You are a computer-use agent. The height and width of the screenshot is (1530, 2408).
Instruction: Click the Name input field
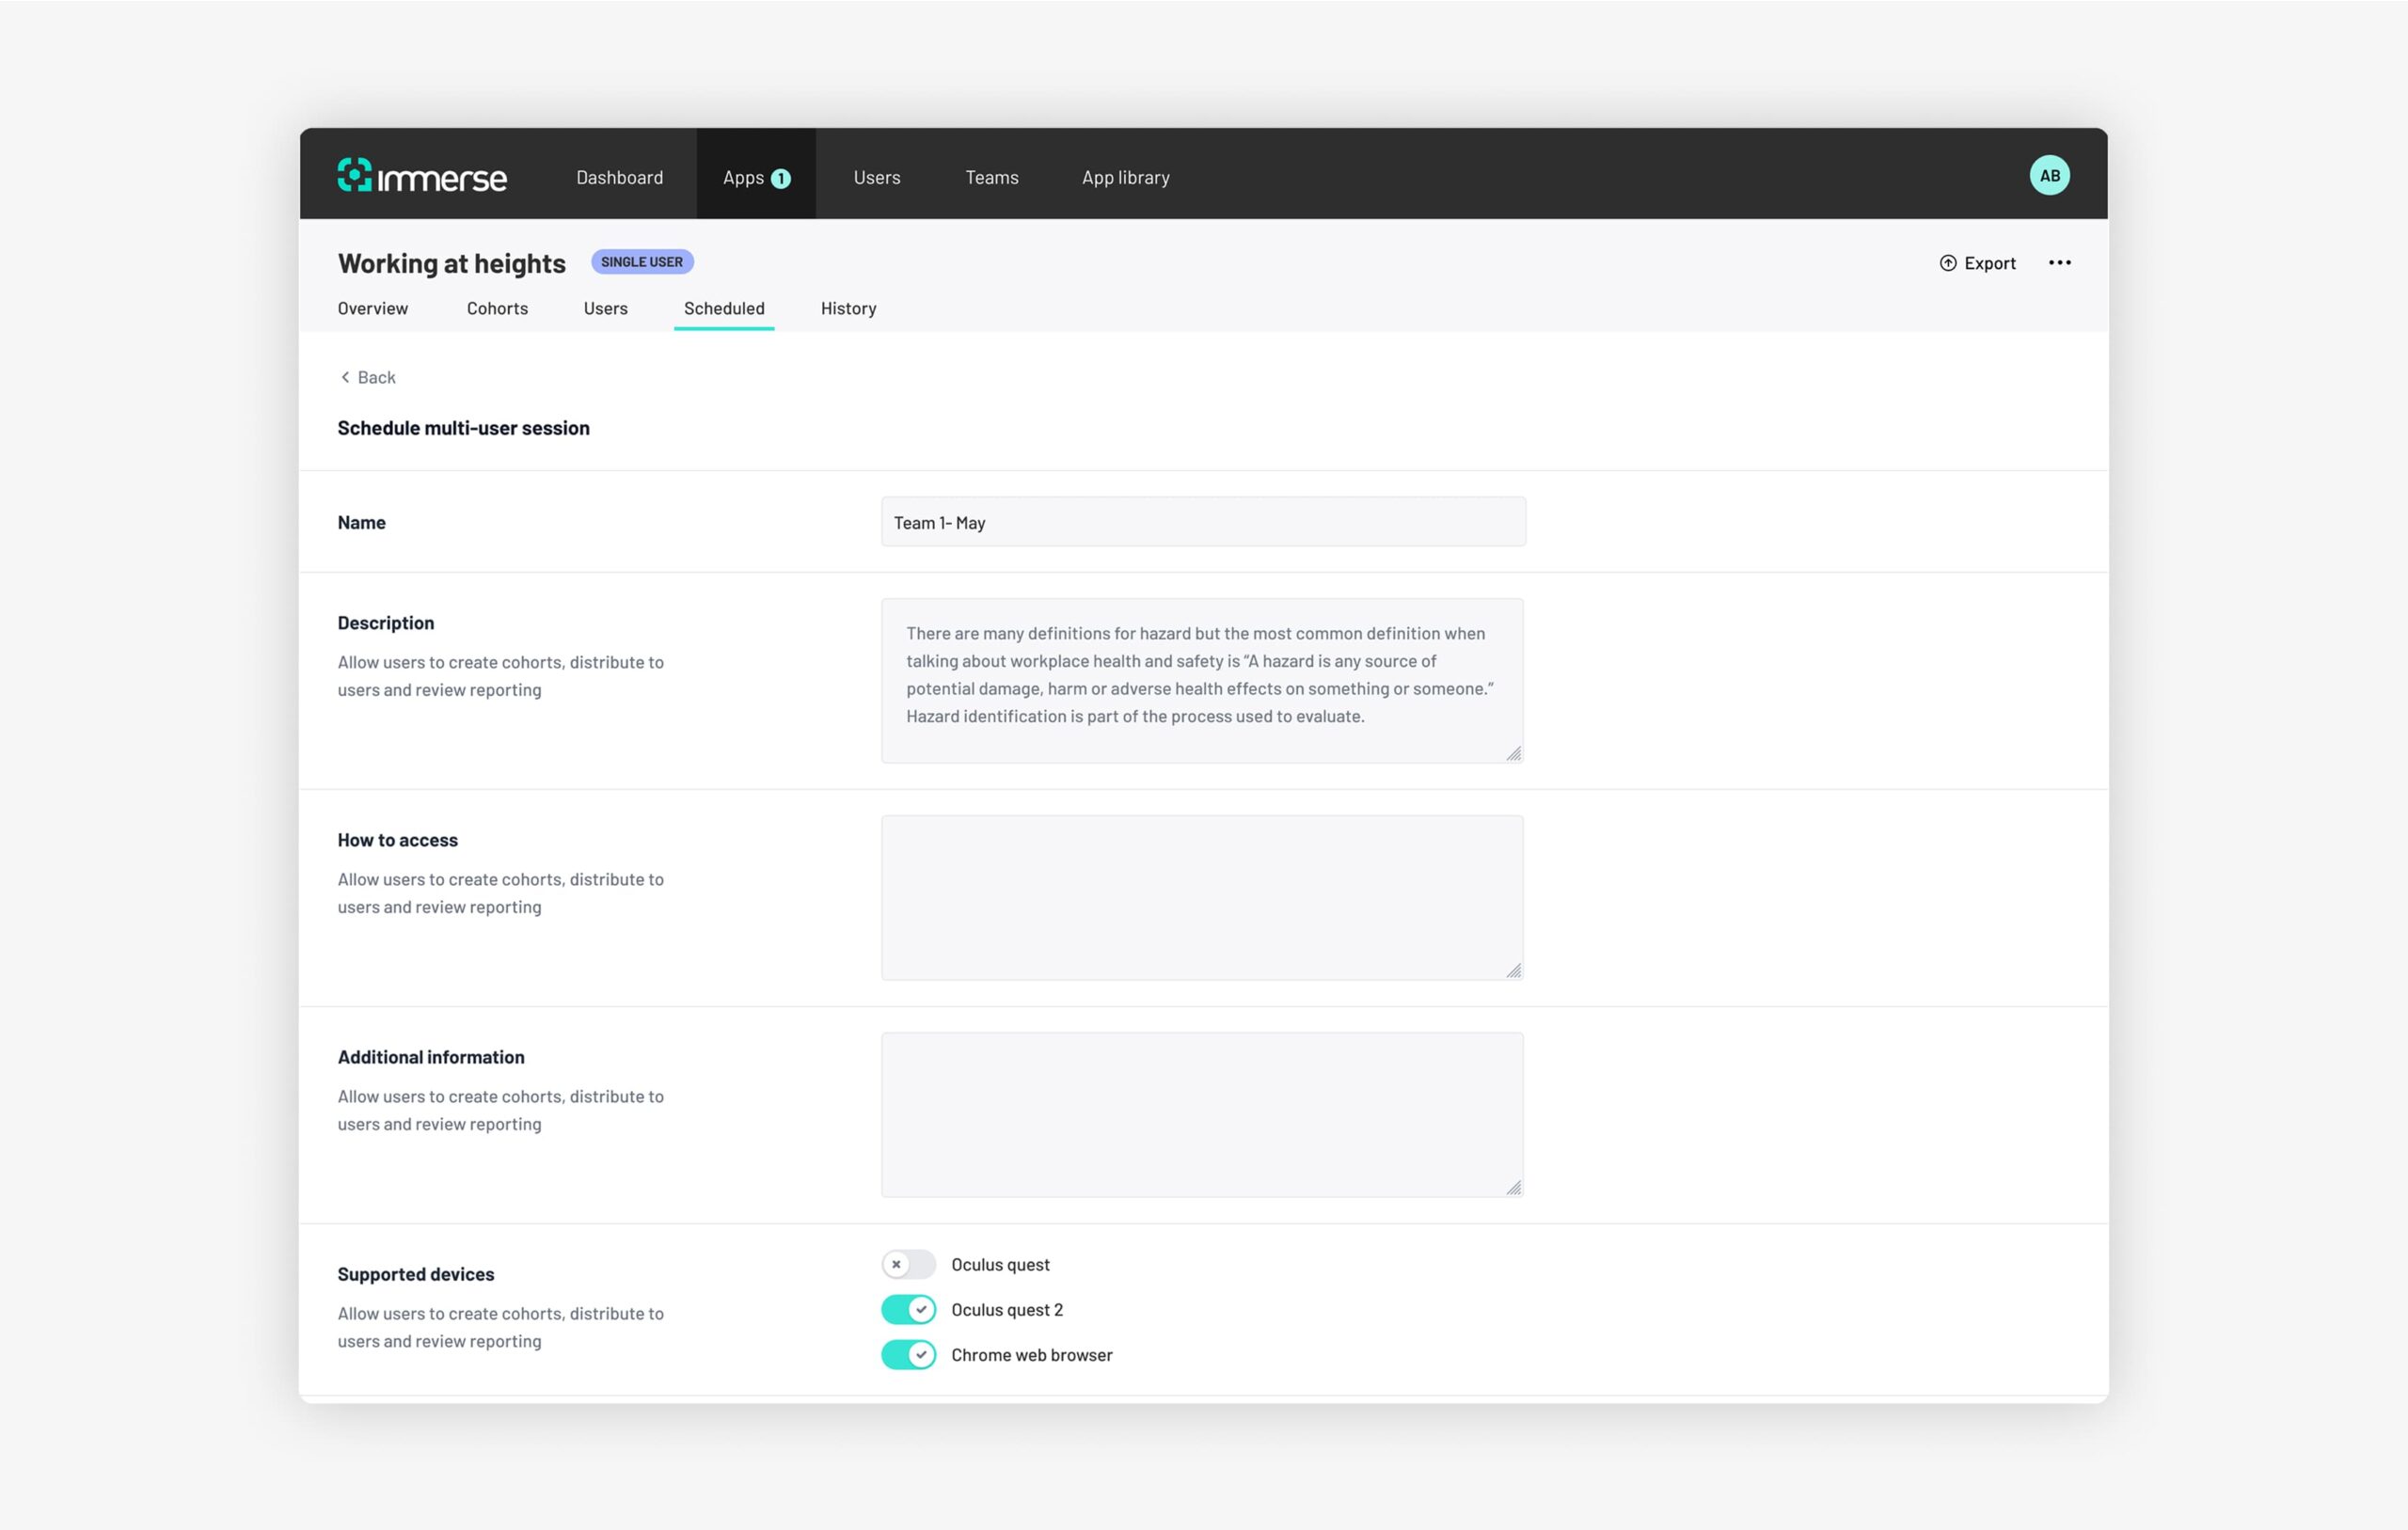[x=1203, y=522]
